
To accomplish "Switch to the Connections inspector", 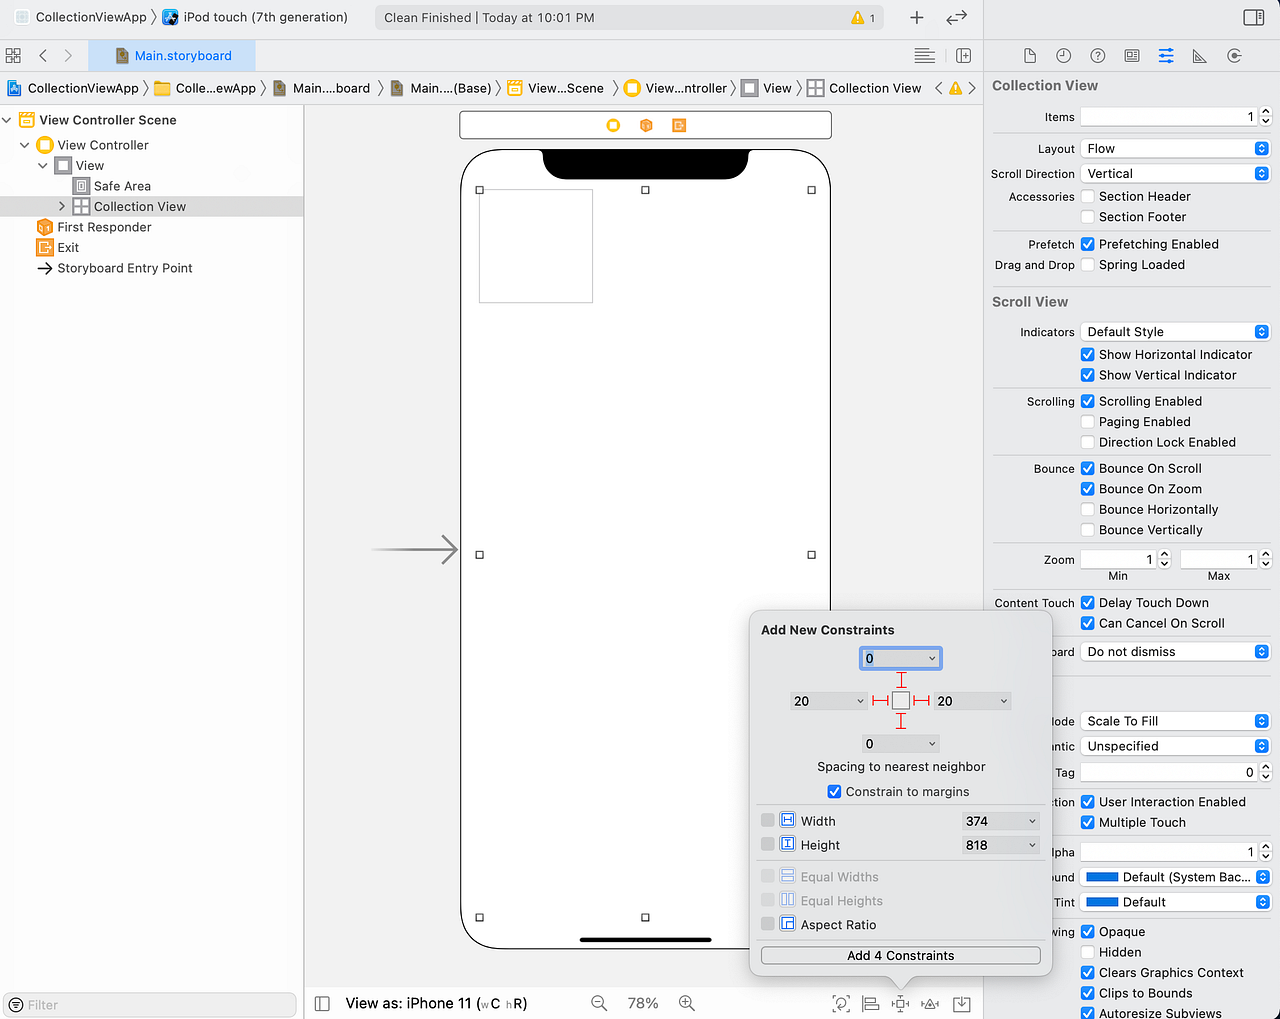I will coord(1233,56).
